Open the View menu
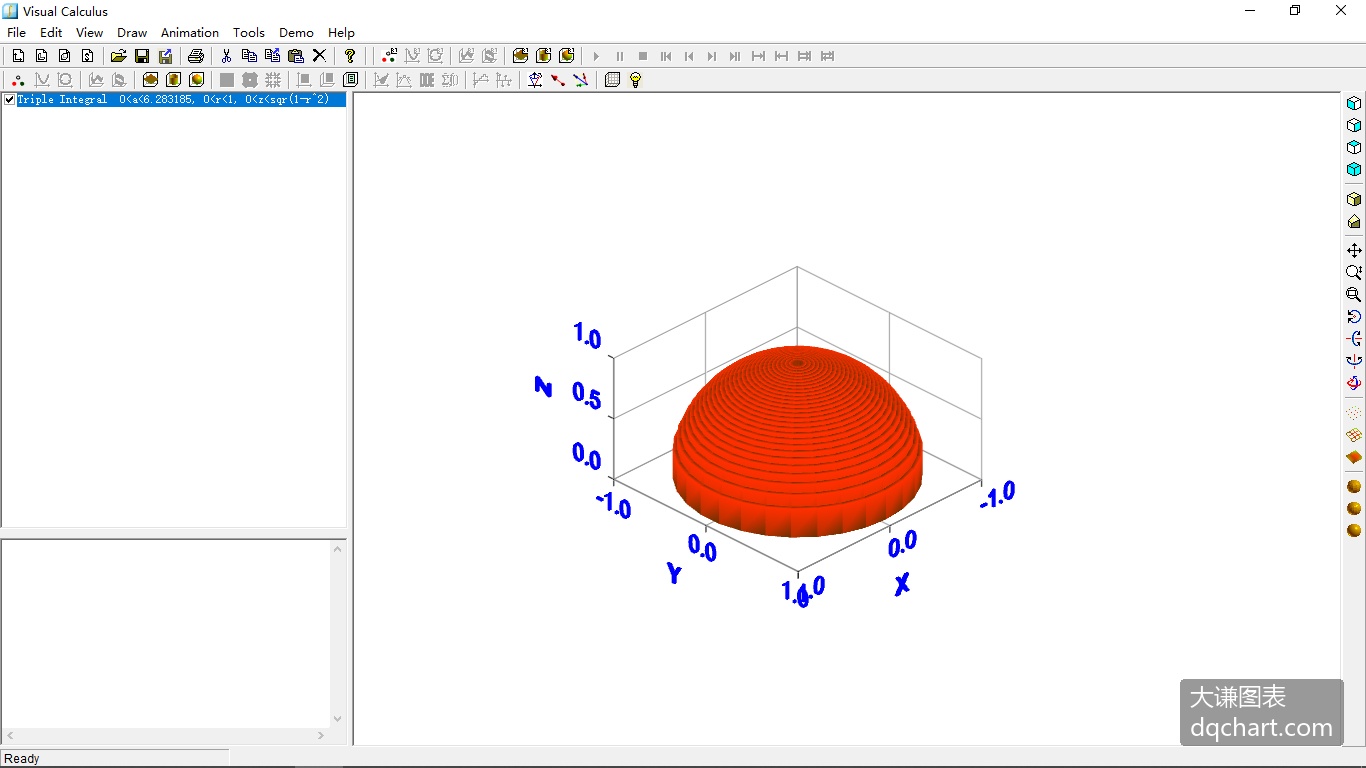This screenshot has height=768, width=1366. [x=89, y=32]
